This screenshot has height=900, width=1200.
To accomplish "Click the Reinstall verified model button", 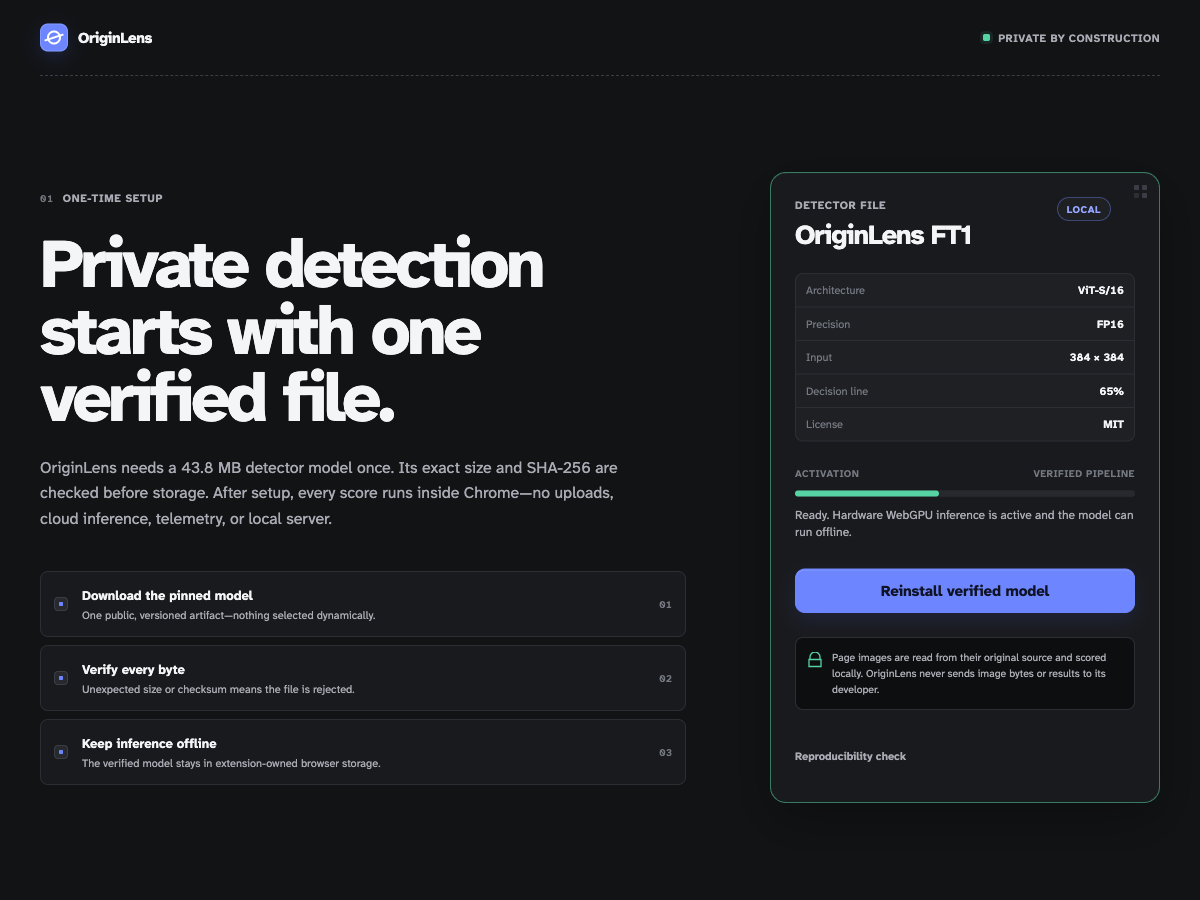I will 965,591.
